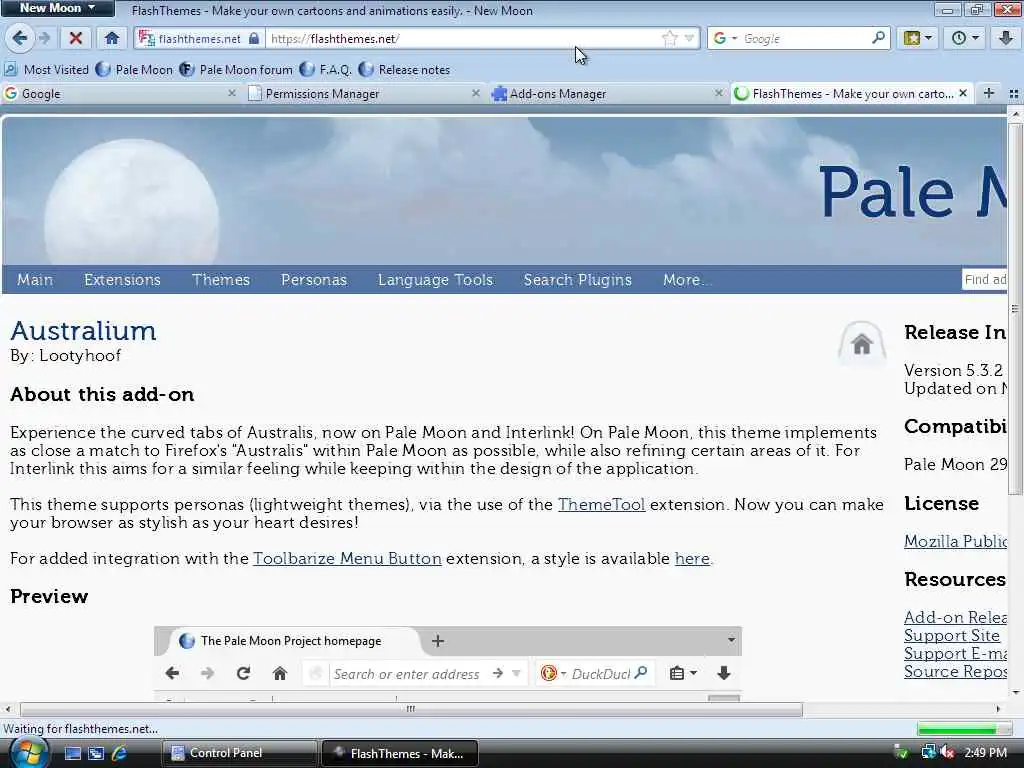
Task: Open the More... navigation item
Action: click(687, 280)
